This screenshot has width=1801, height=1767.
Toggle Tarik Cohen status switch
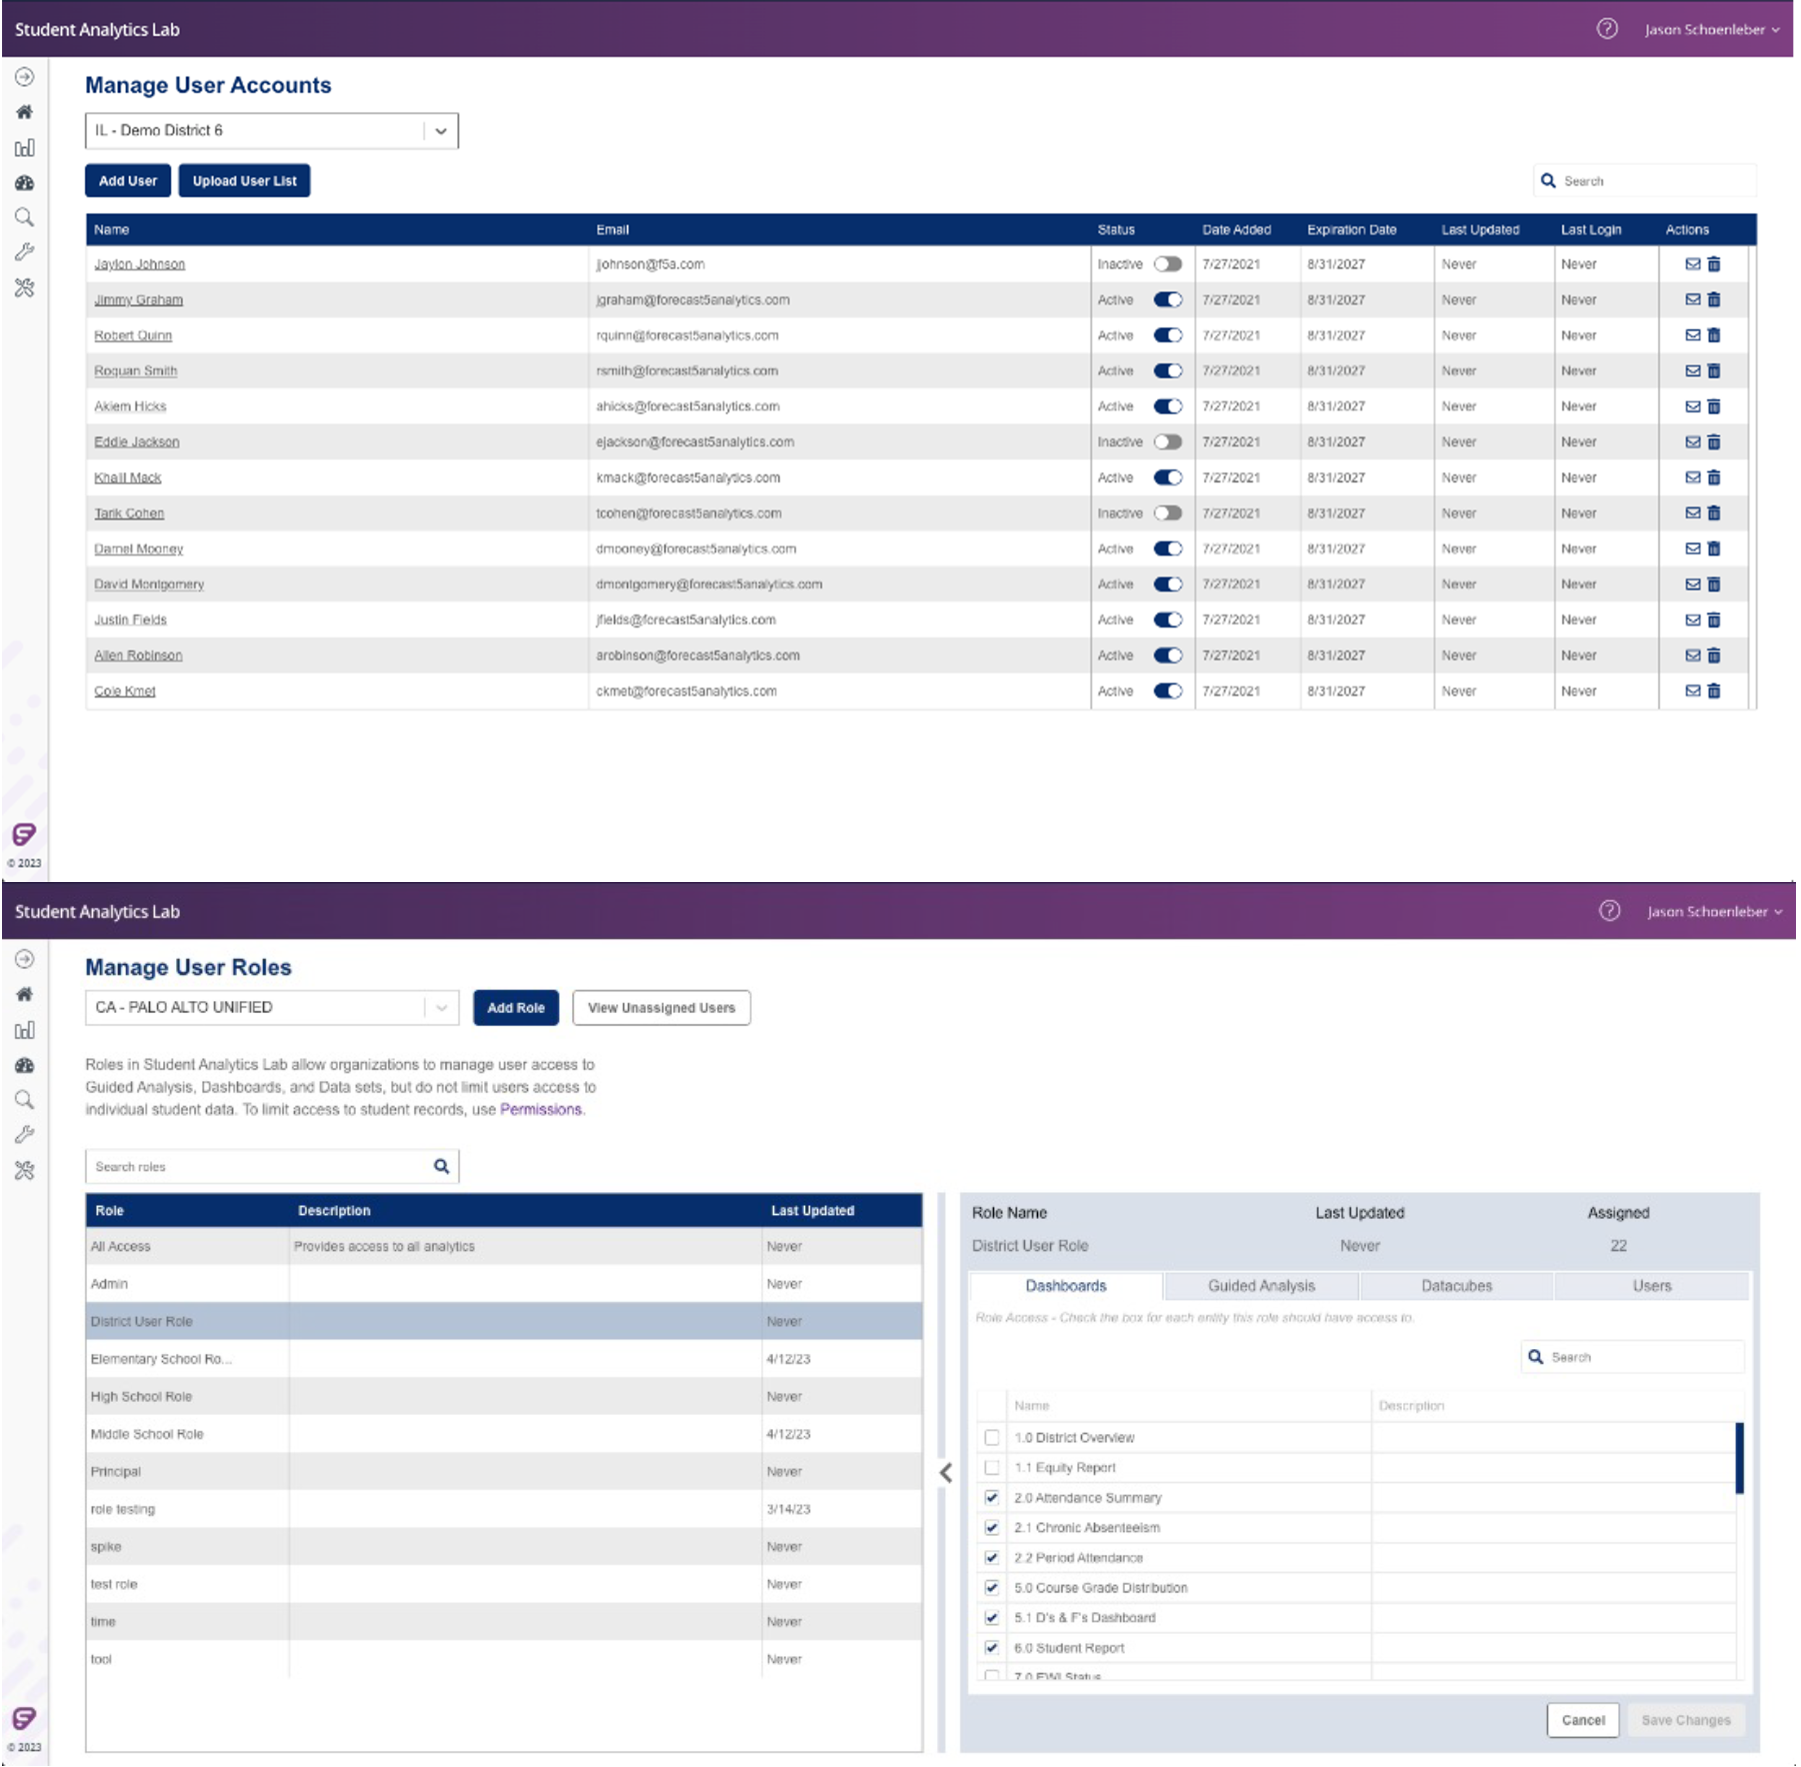(1167, 513)
